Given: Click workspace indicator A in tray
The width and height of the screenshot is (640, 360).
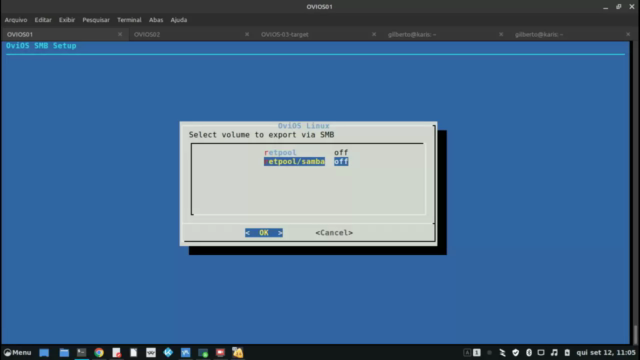Looking at the screenshot, I should [467, 353].
